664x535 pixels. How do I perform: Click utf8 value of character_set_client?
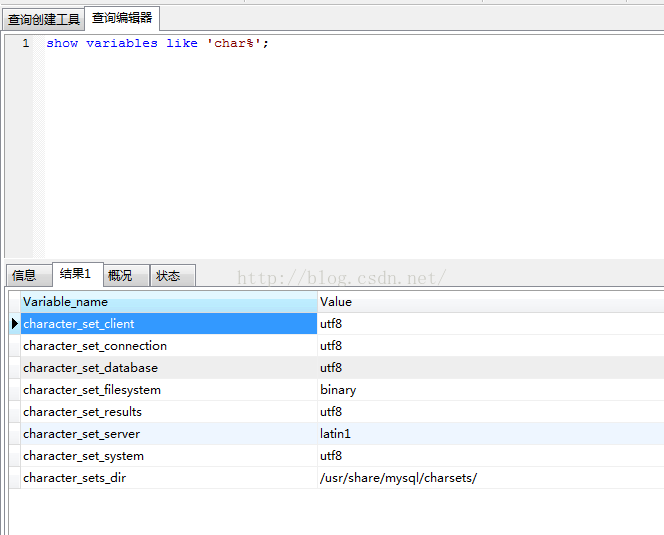pos(490,324)
